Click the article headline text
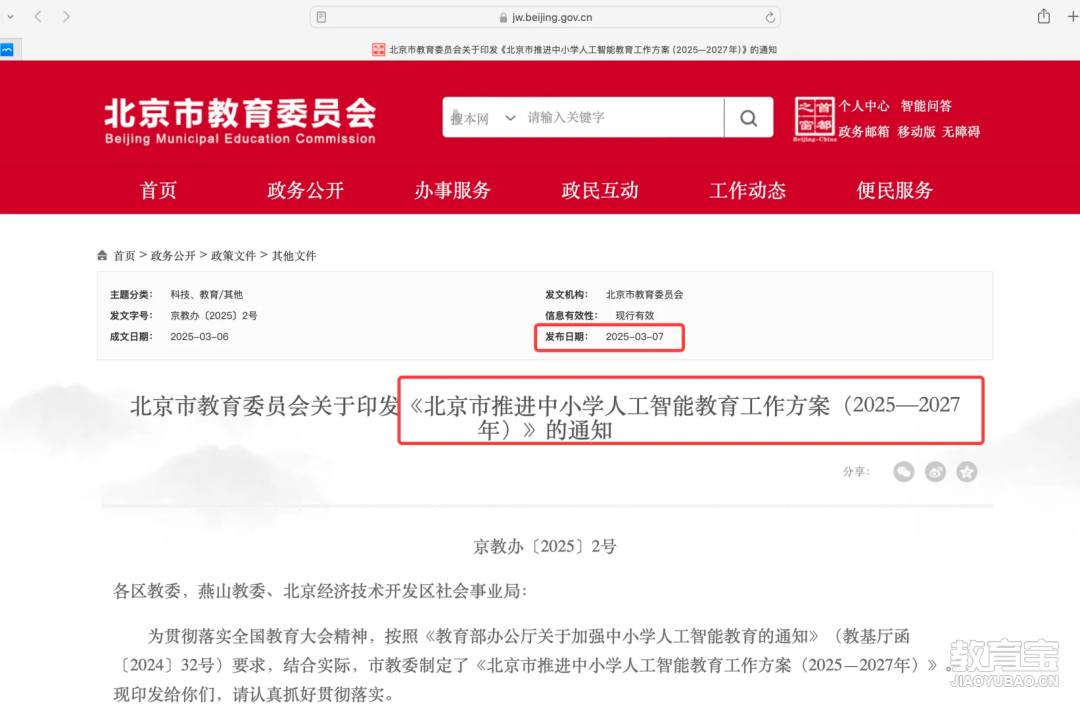The height and width of the screenshot is (710, 1080). tap(545, 417)
